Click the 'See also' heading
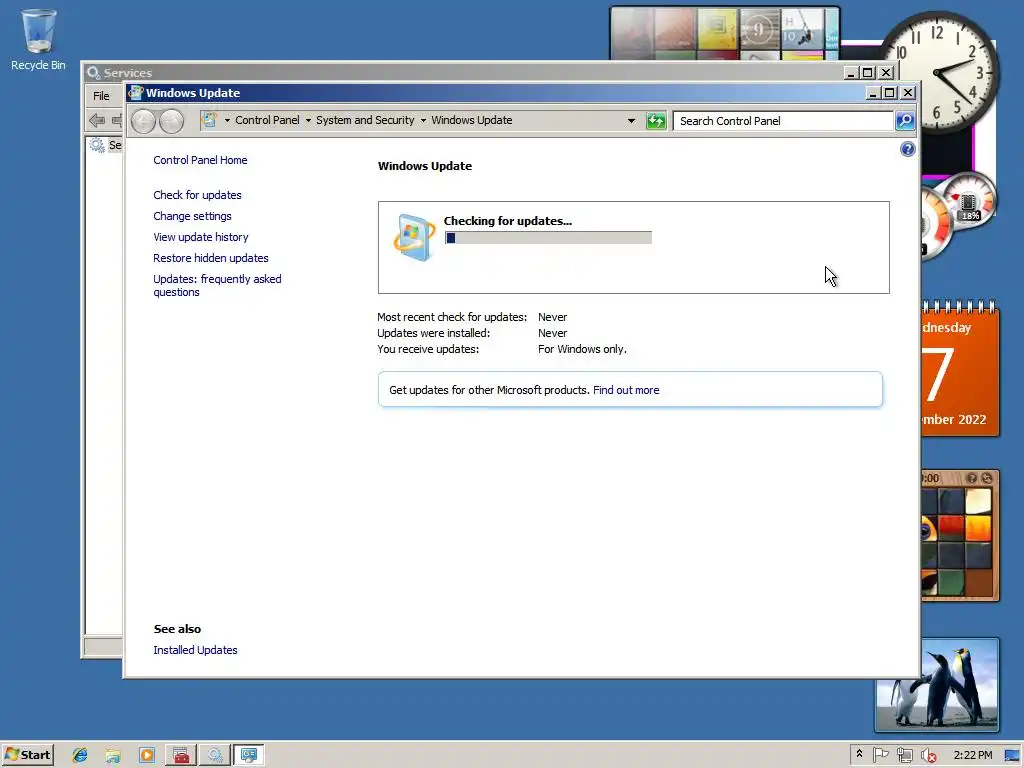 pyautogui.click(x=177, y=629)
